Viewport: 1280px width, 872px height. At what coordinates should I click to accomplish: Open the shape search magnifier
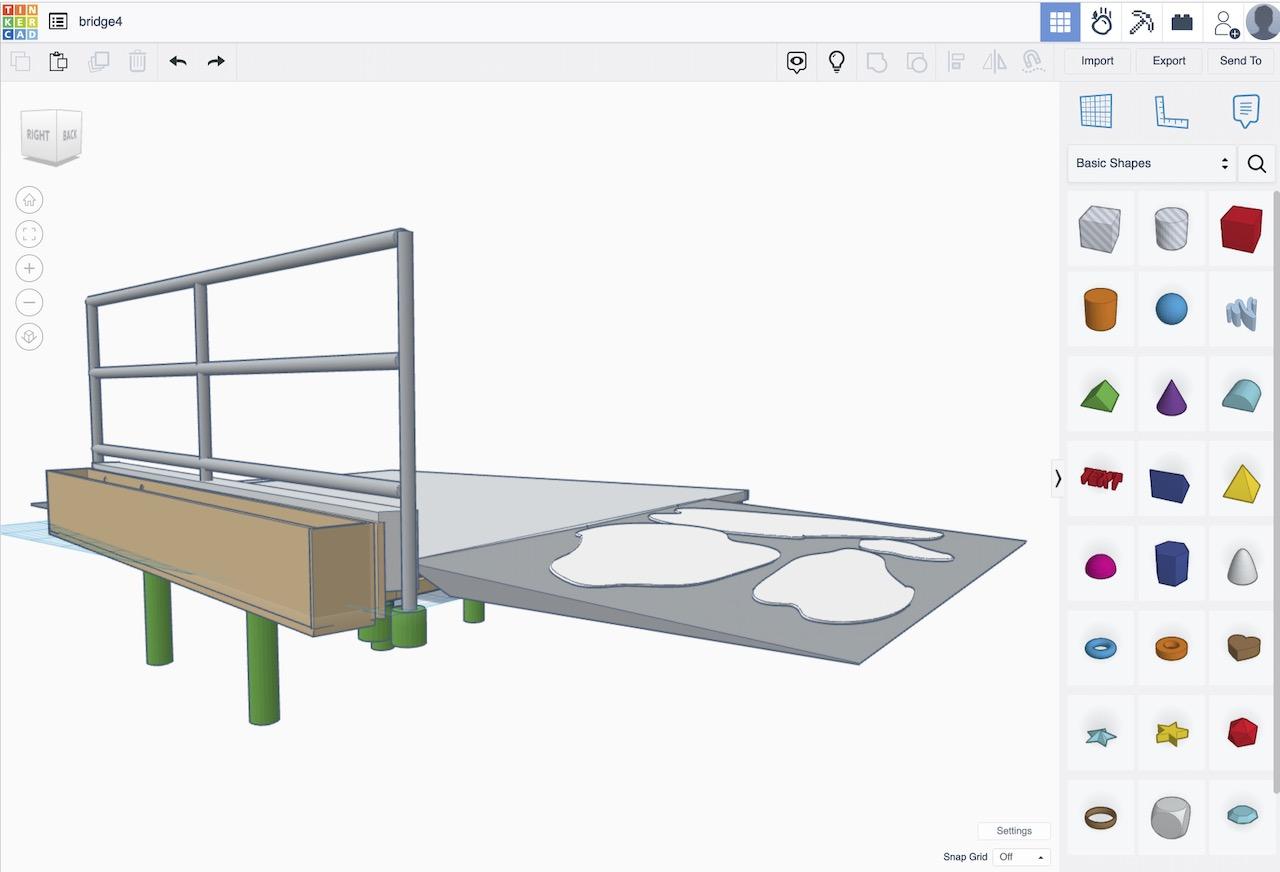tap(1257, 163)
